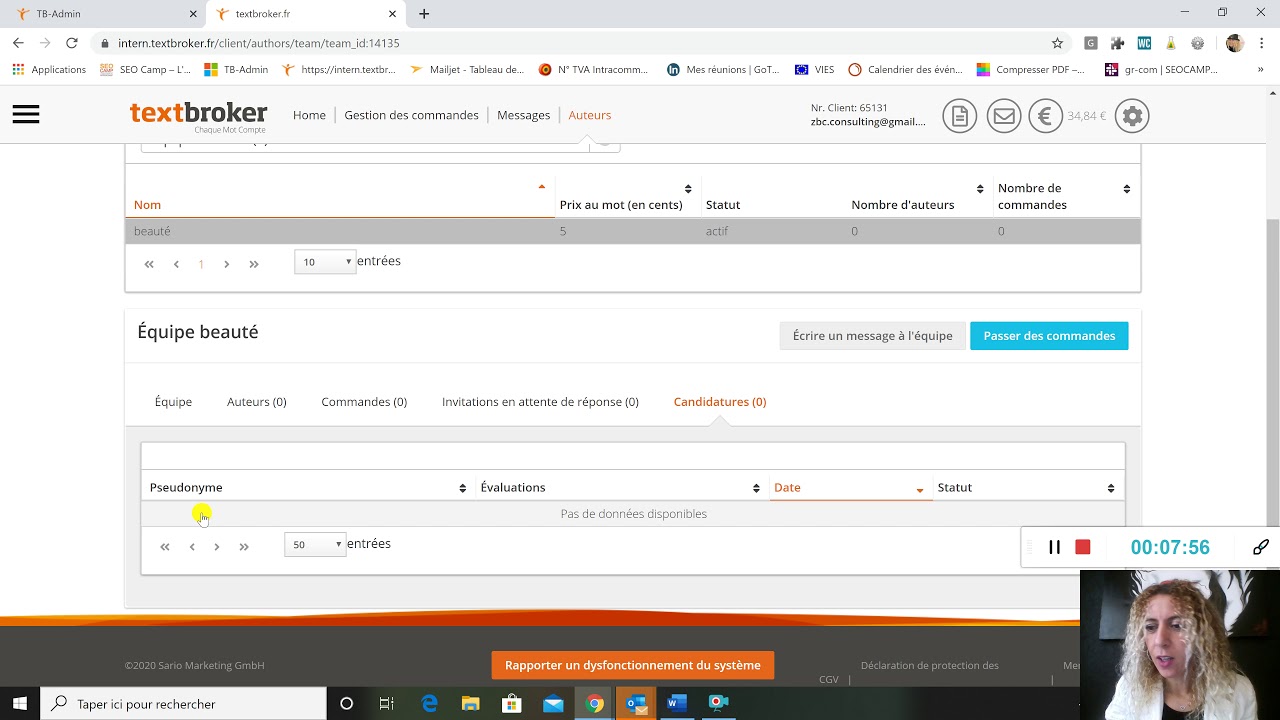Open the Home menu item
Screen dimensions: 1280x720
point(309,115)
